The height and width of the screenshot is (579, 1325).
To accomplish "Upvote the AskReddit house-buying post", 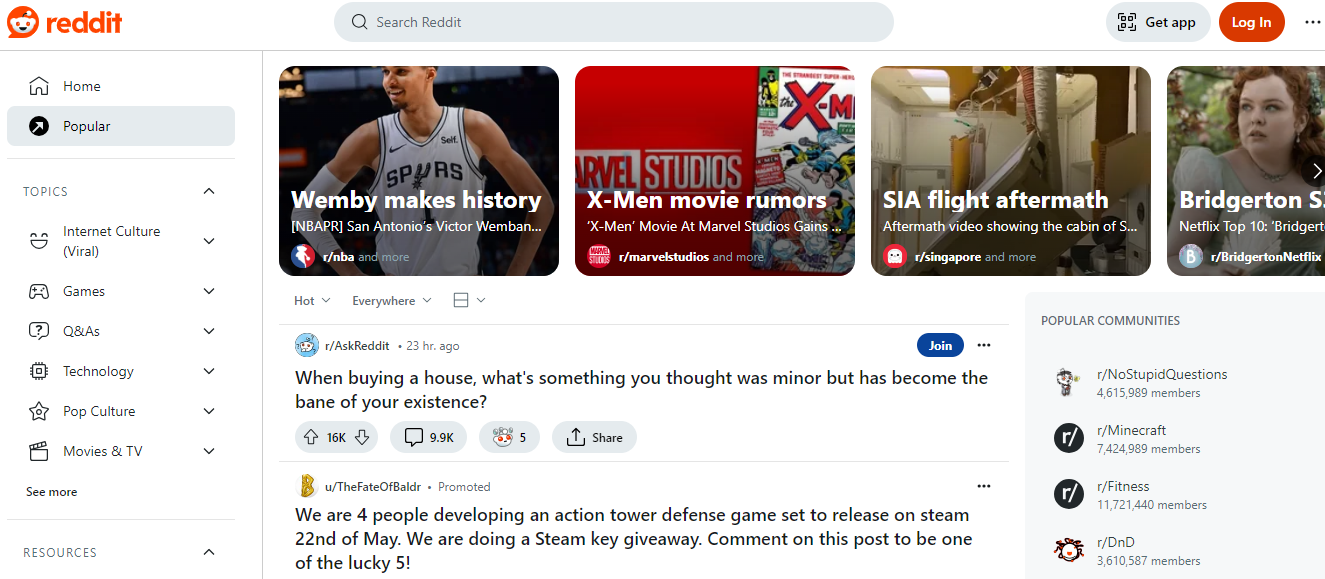I will (314, 437).
